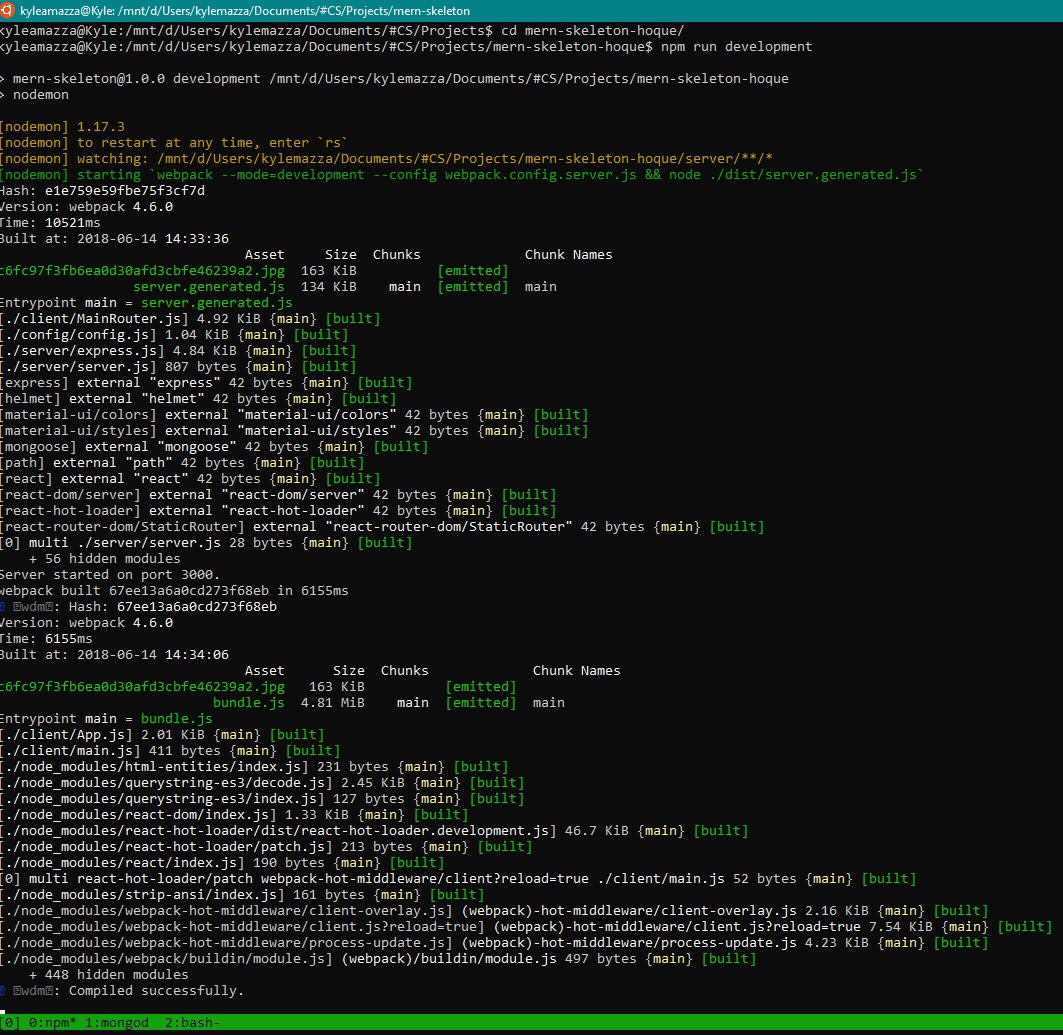1063x1035 pixels.
Task: Click '[./server/express.js]' module line
Action: point(178,350)
